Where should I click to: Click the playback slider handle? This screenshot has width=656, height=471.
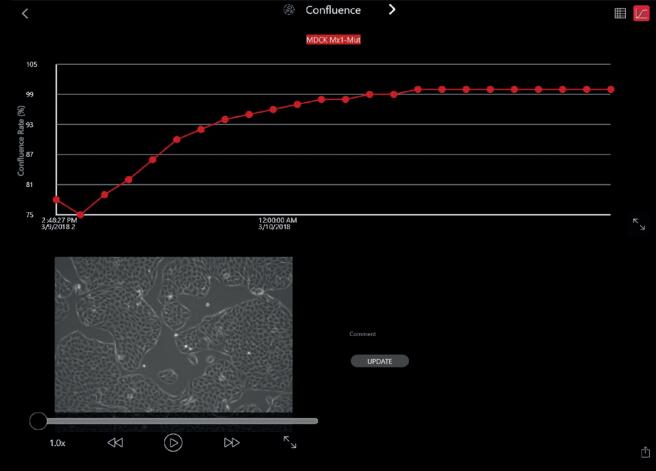(38, 421)
